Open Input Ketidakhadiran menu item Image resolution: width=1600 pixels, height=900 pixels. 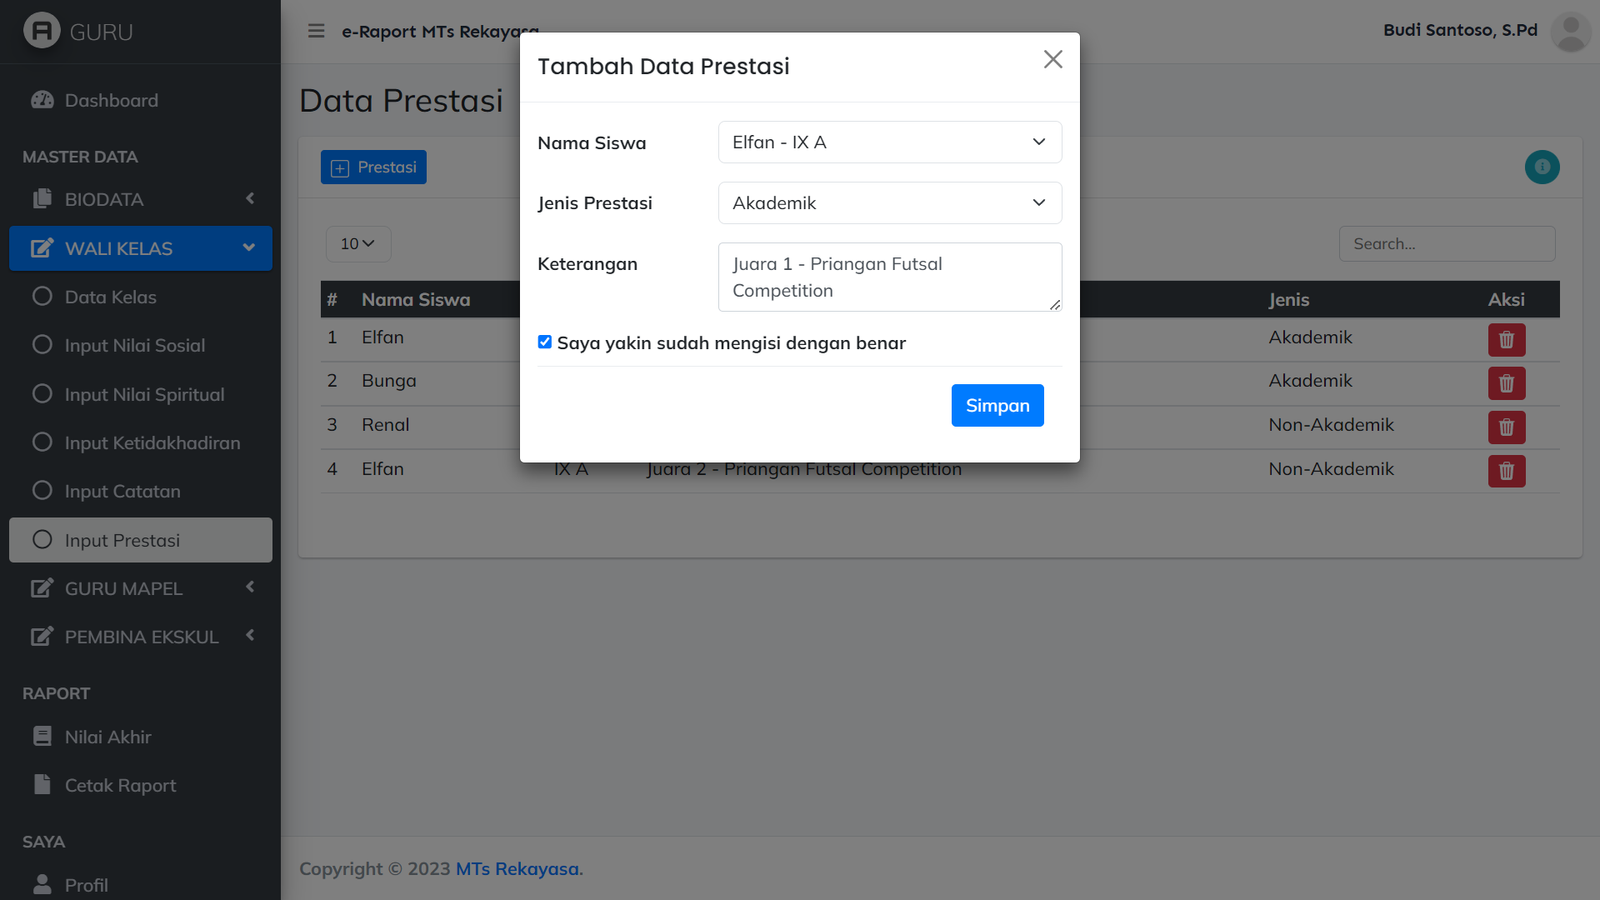tap(152, 443)
